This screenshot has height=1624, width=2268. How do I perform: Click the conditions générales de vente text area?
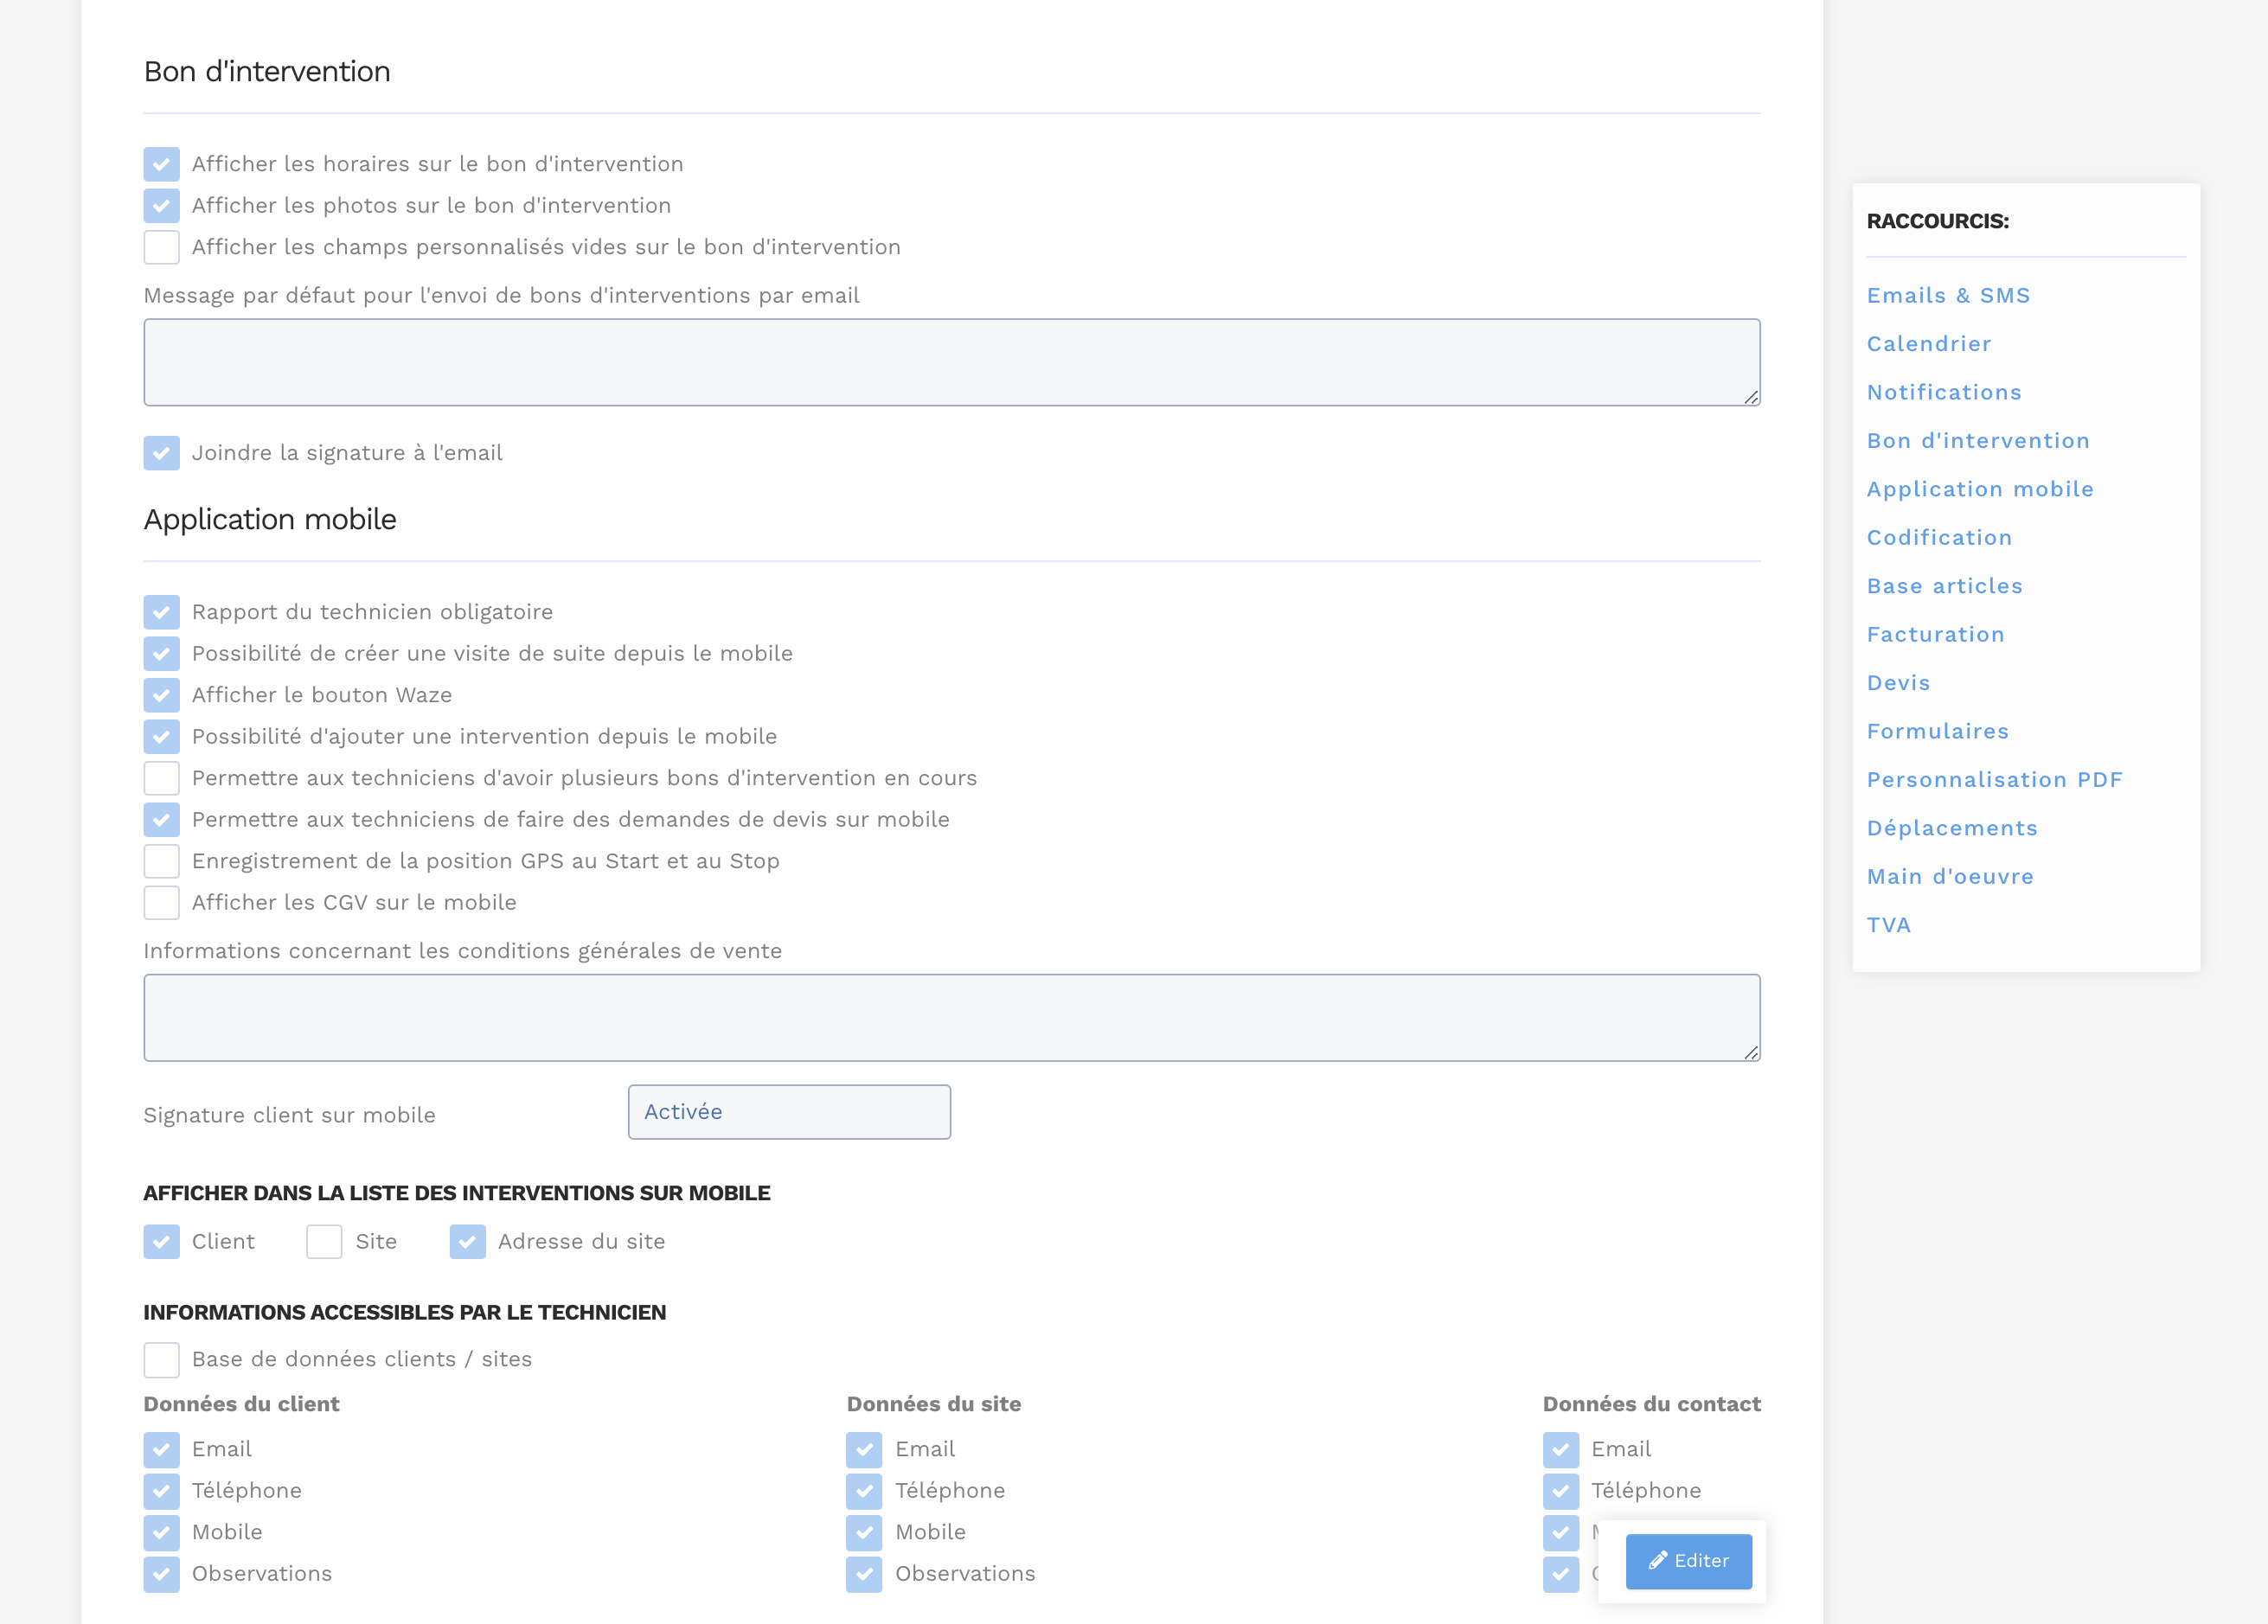click(951, 1018)
